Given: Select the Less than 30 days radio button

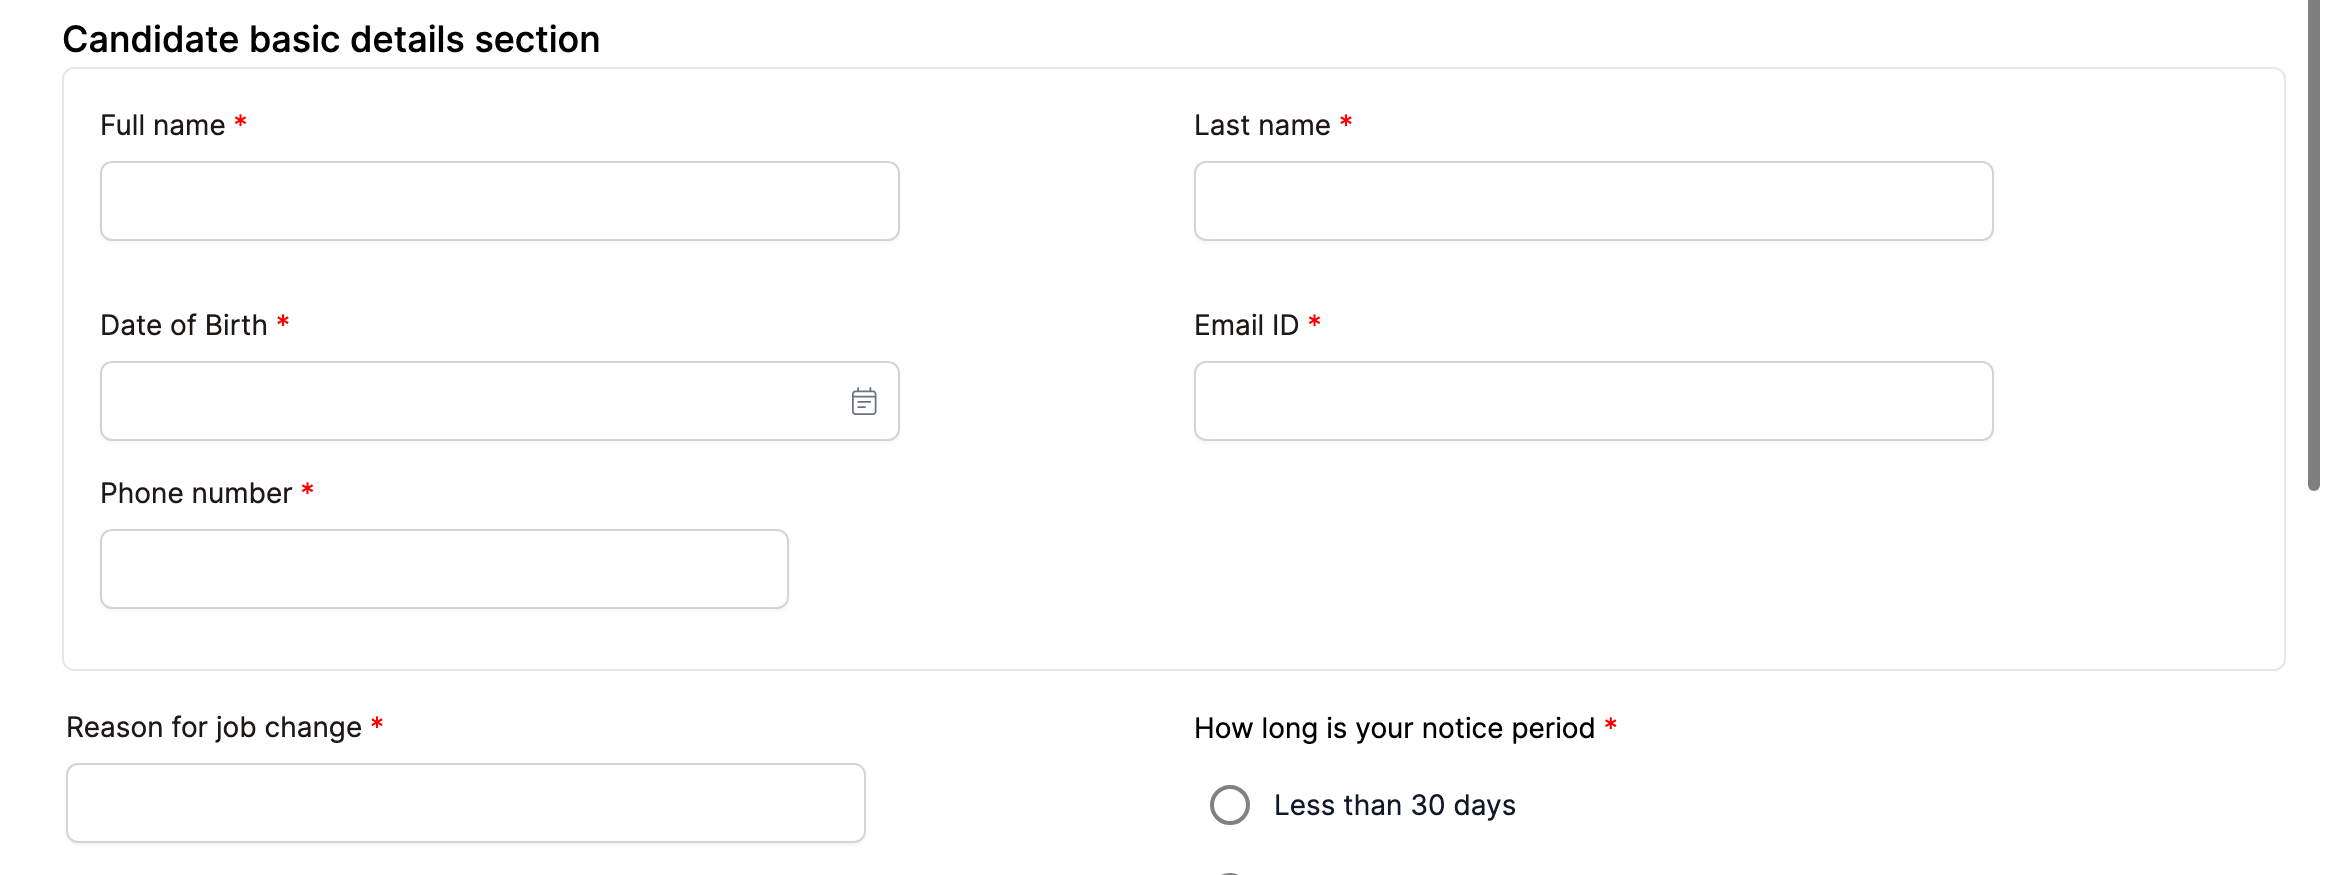Looking at the screenshot, I should click(x=1229, y=805).
